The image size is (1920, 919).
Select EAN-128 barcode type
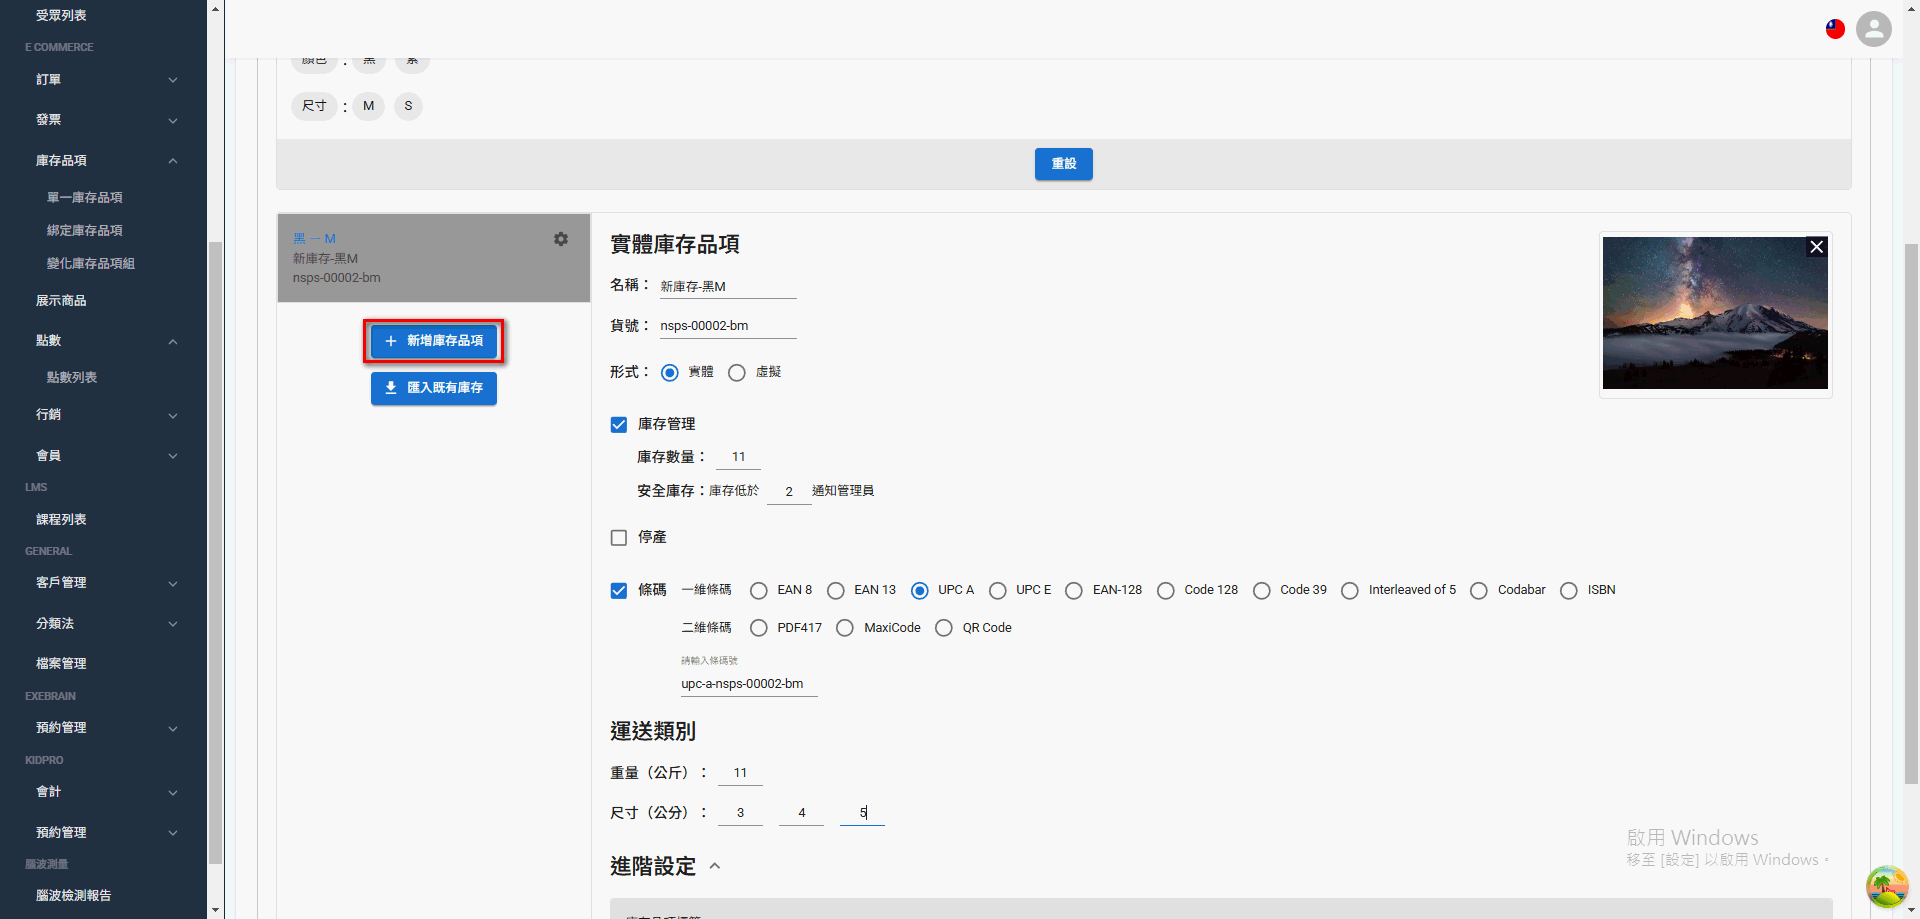click(1074, 591)
